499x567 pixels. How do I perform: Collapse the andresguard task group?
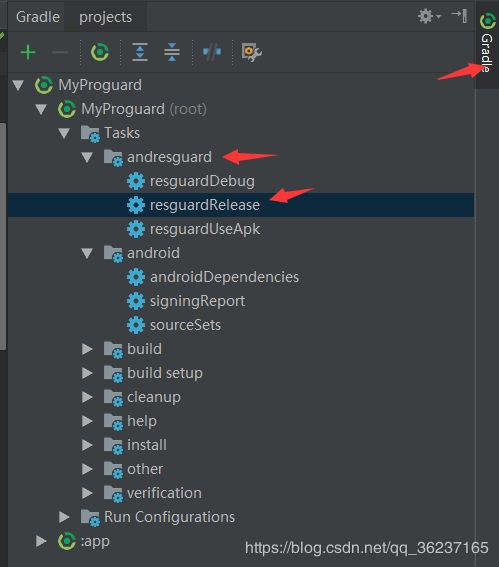[x=87, y=157]
